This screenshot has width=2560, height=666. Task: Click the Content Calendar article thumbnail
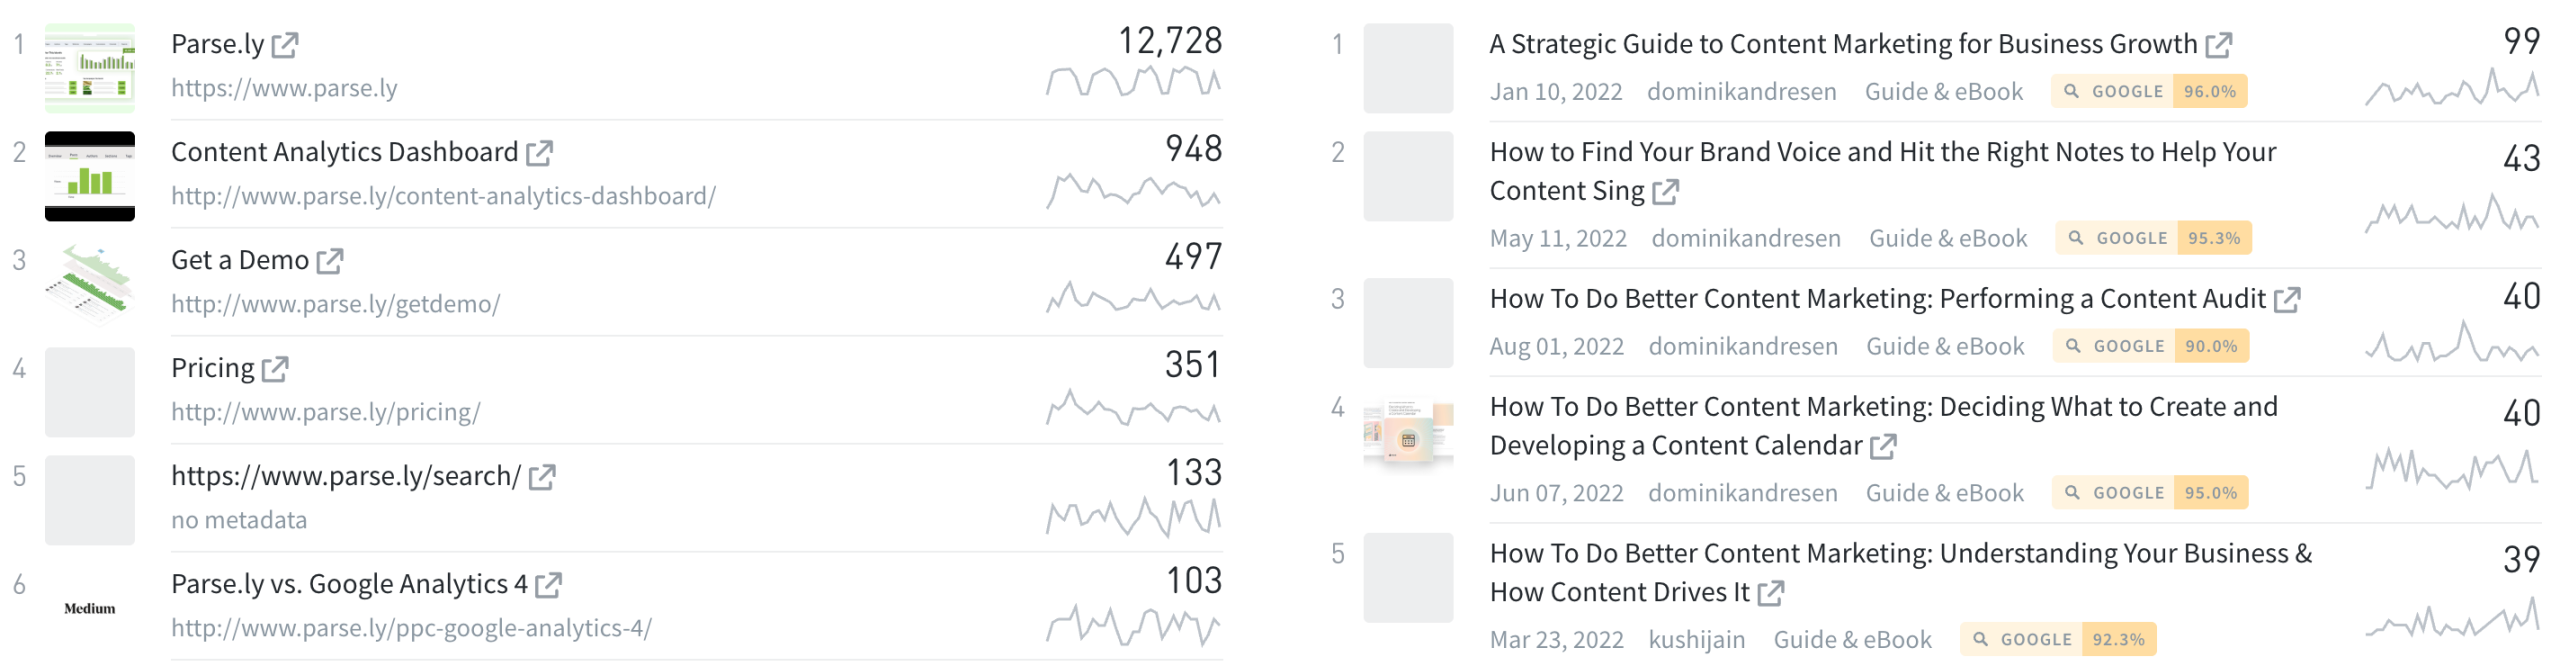tap(1408, 432)
